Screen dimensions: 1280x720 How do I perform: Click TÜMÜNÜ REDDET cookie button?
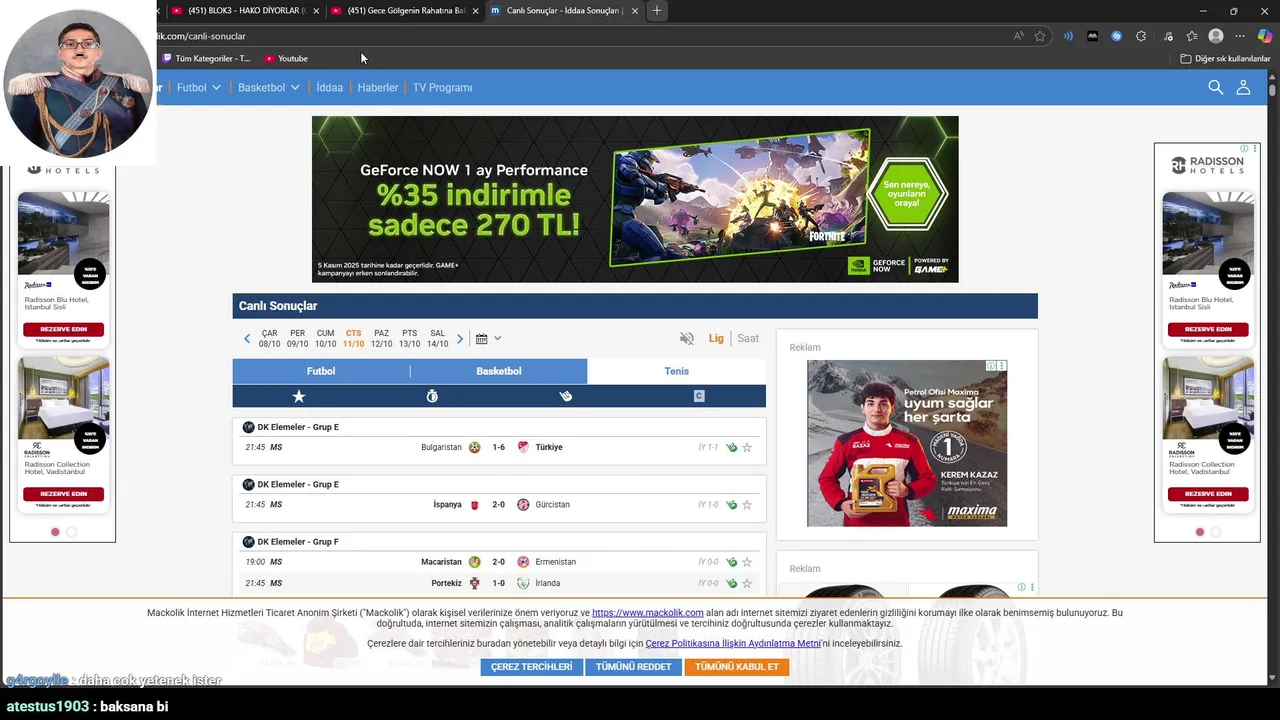[x=633, y=667]
